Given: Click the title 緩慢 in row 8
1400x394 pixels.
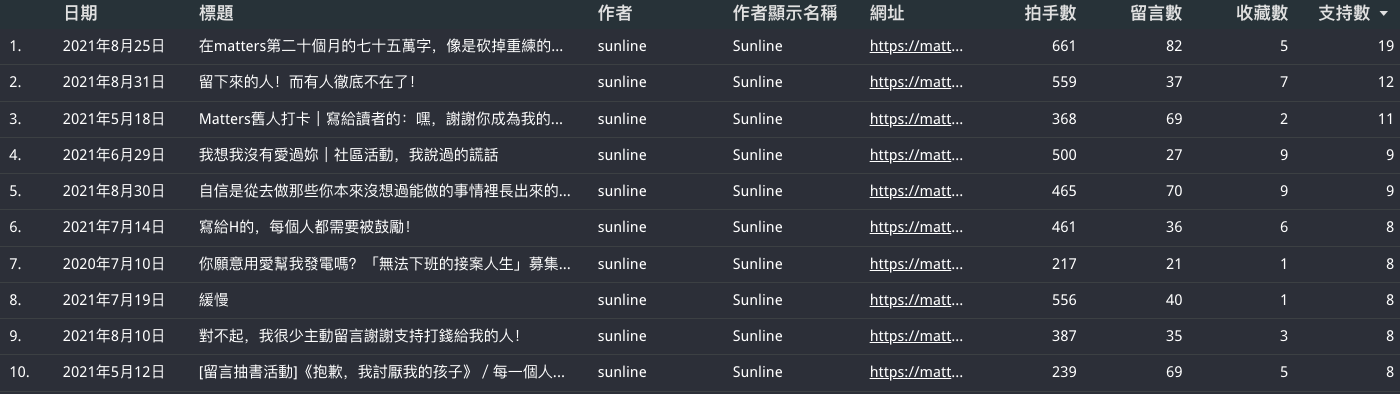Looking at the screenshot, I should pyautogui.click(x=214, y=300).
